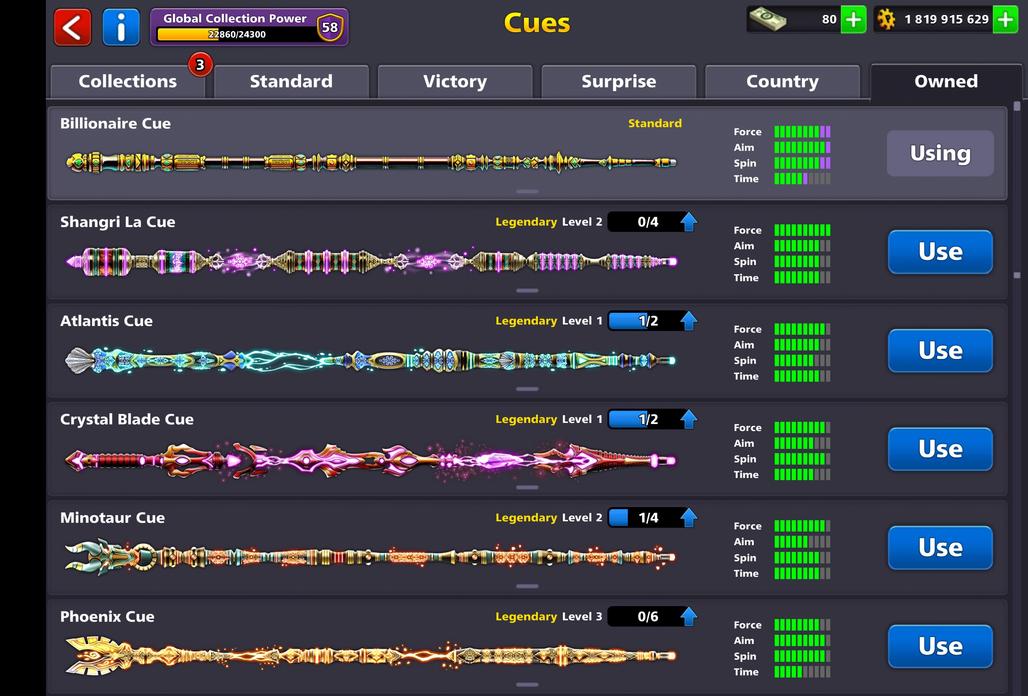Select the Atlantis Cue image
This screenshot has height=696, width=1028.
[x=370, y=361]
